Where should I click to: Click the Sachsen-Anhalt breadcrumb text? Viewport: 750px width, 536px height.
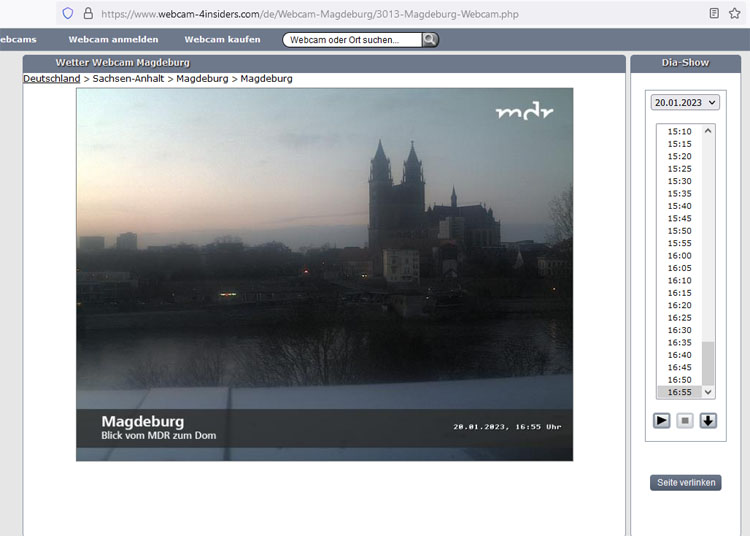(128, 78)
